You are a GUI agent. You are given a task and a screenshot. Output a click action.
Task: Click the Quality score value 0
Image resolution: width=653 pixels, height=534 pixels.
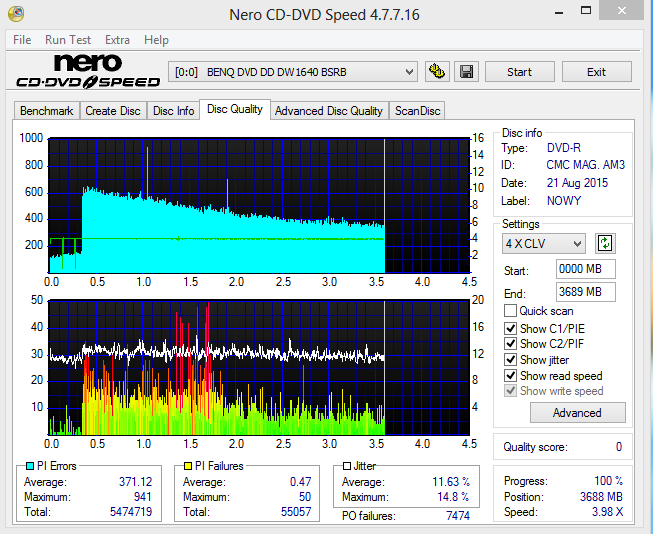619,447
